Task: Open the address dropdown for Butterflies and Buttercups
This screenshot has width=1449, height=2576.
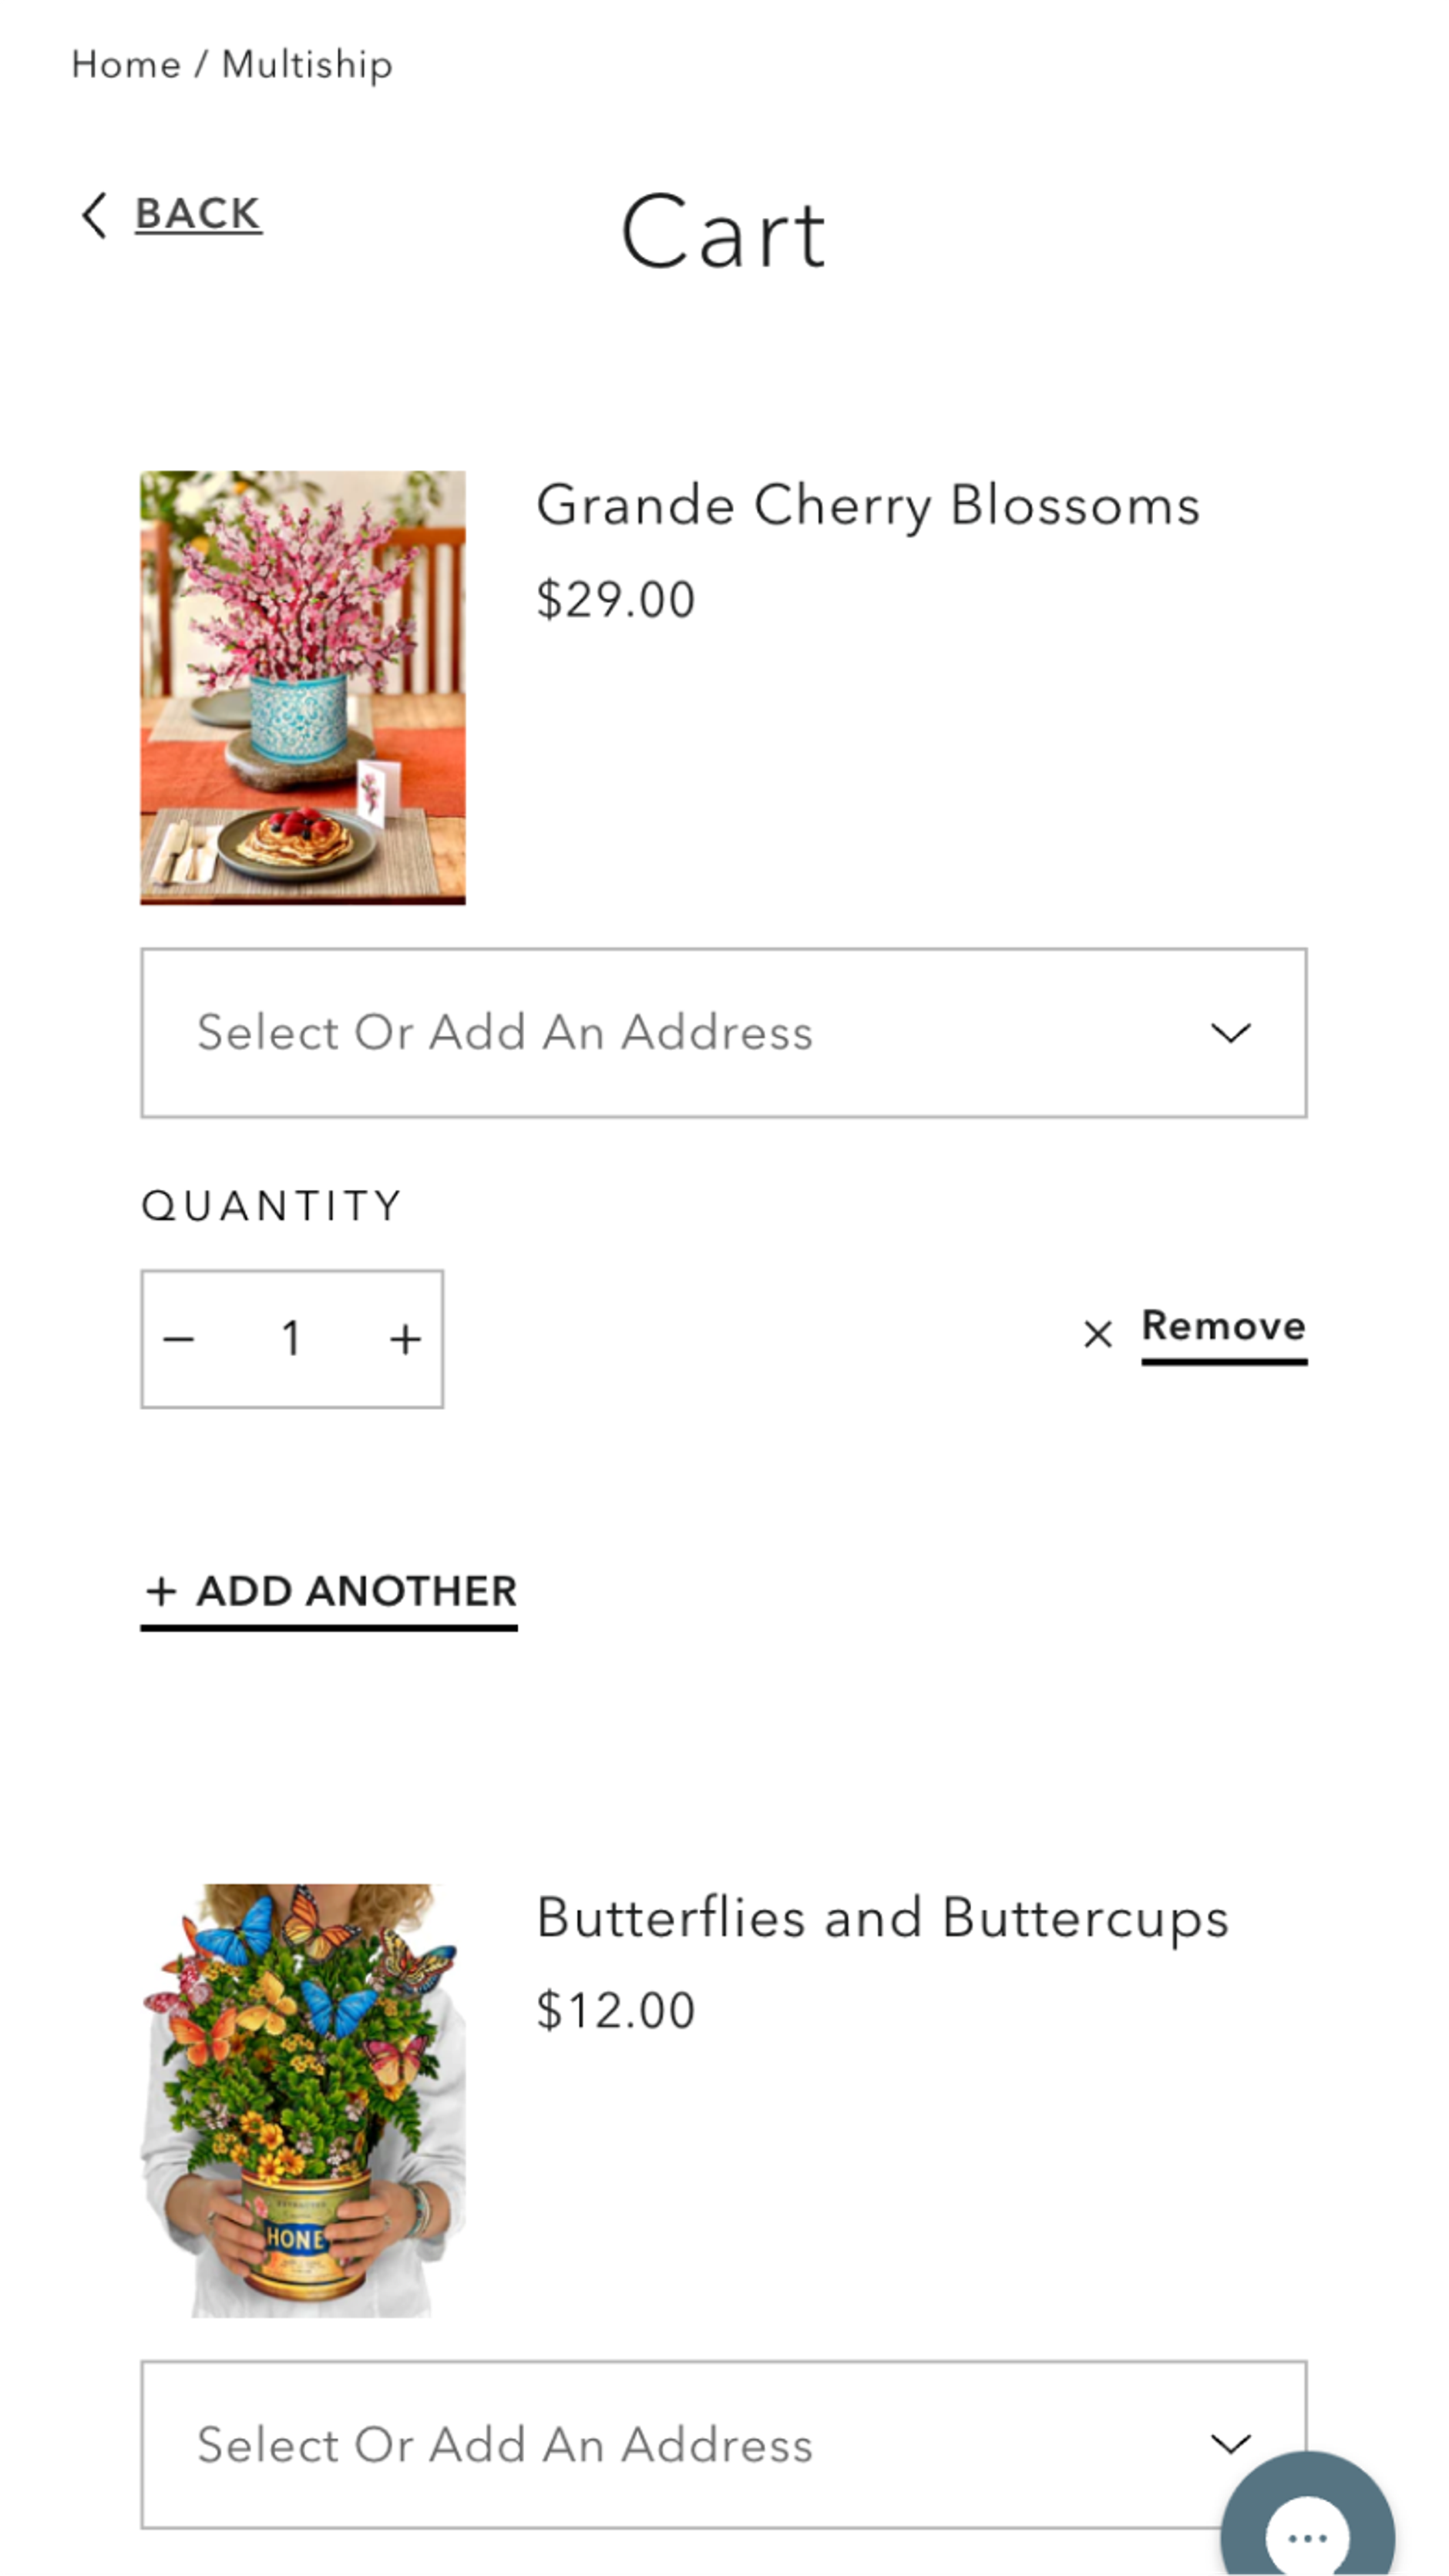Action: [723, 2444]
